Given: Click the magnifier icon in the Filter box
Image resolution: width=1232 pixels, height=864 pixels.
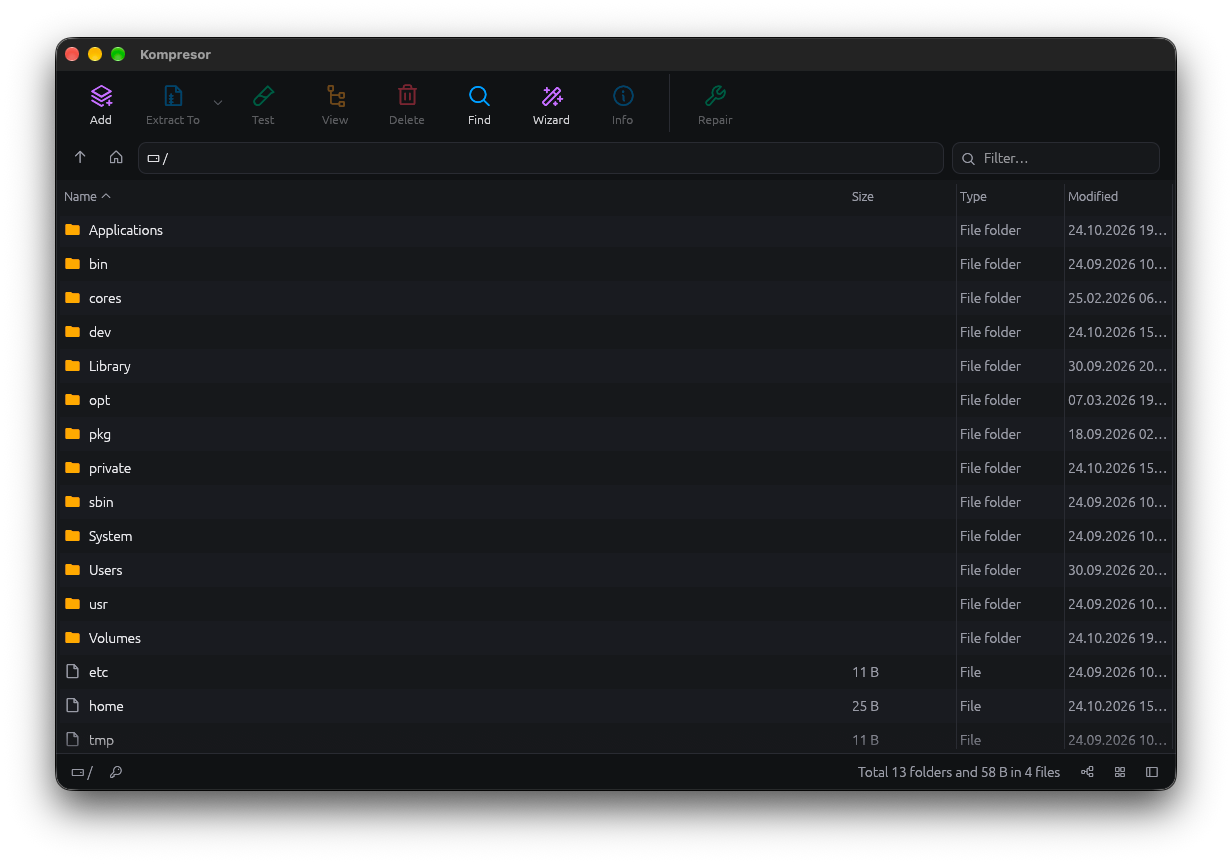Looking at the screenshot, I should click(969, 158).
